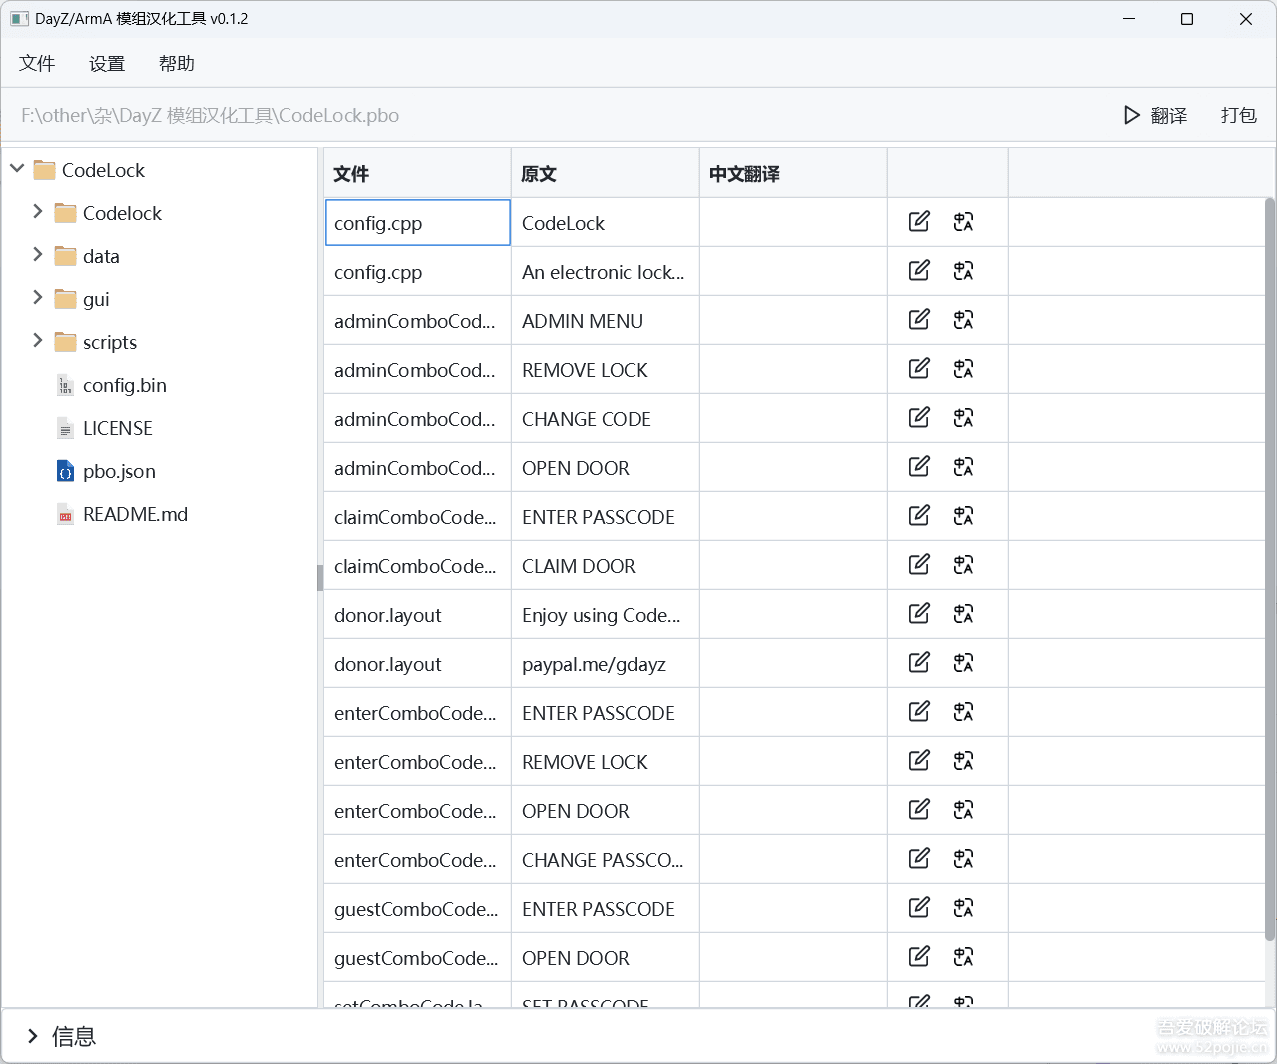The image size is (1277, 1064).
Task: Click the table vertical scrollbar
Action: (x=1270, y=570)
